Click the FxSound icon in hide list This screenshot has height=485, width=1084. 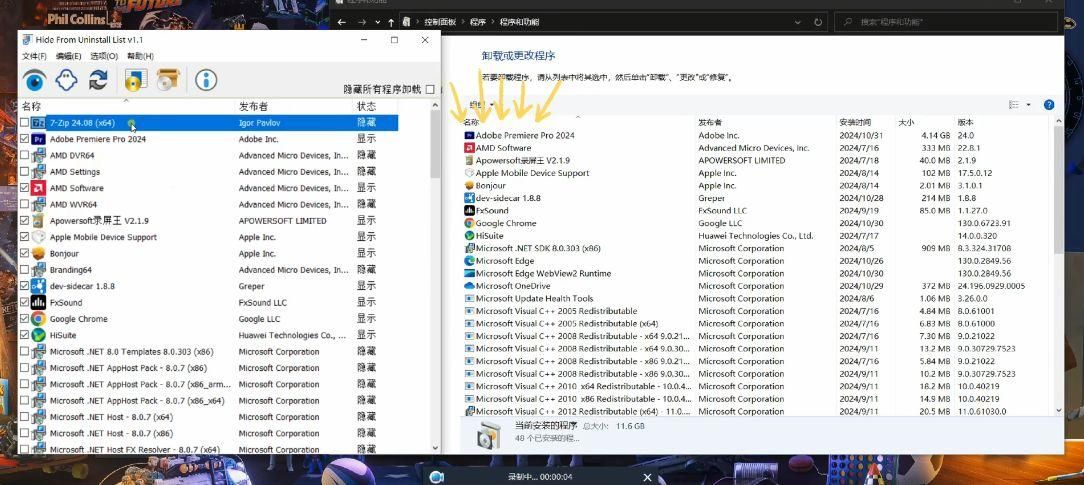tap(39, 303)
